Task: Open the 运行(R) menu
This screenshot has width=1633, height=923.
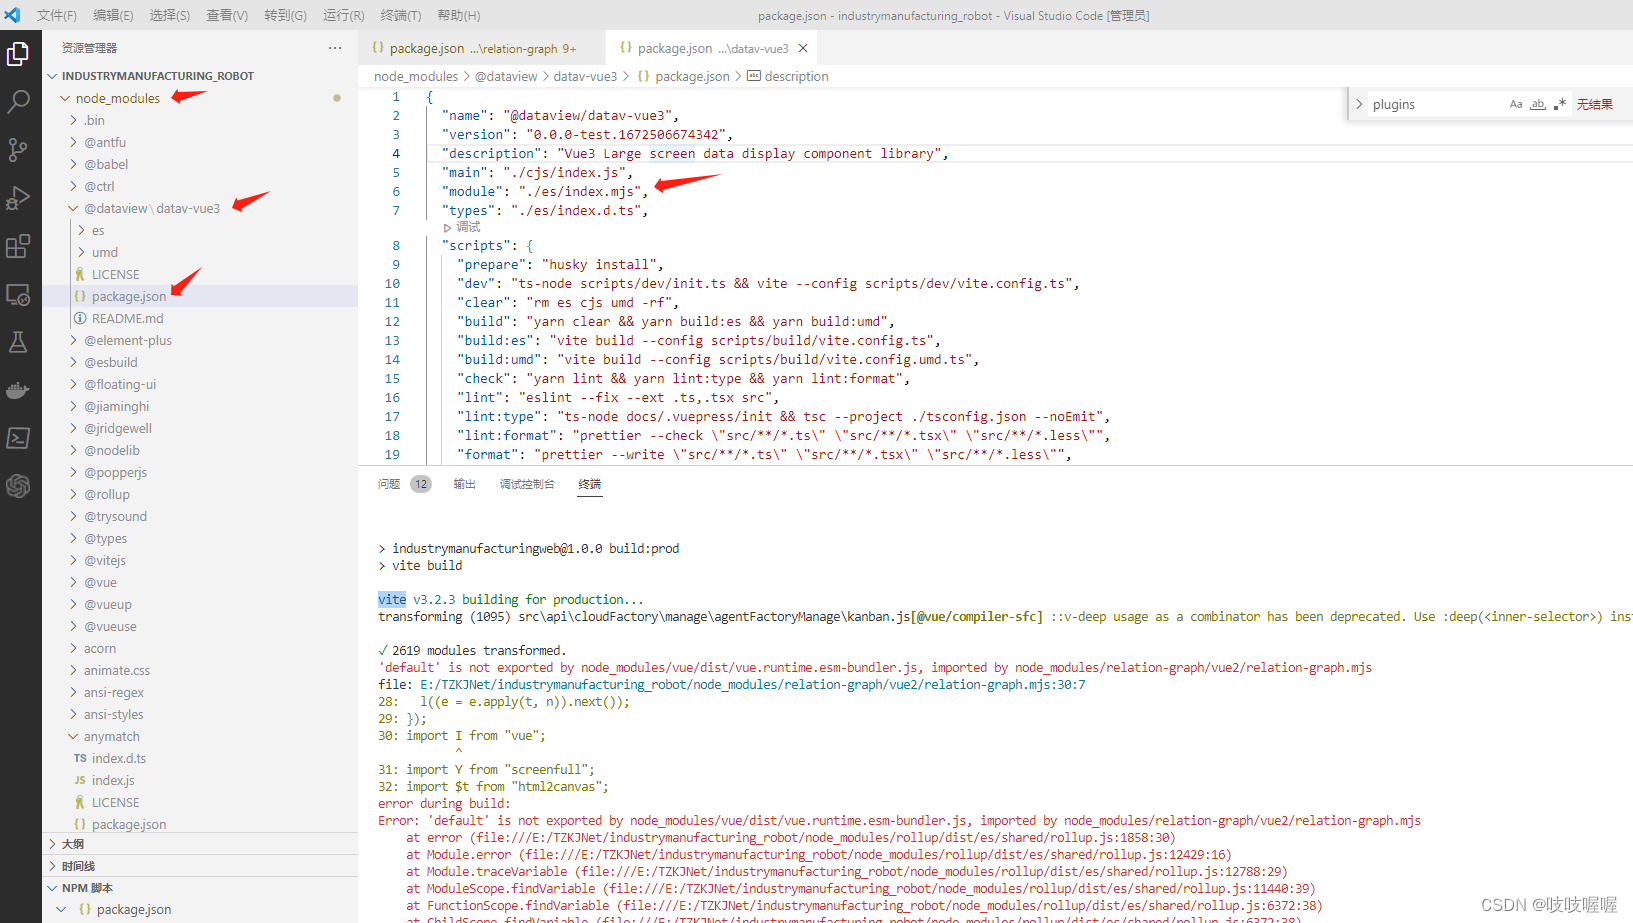Action: [343, 15]
